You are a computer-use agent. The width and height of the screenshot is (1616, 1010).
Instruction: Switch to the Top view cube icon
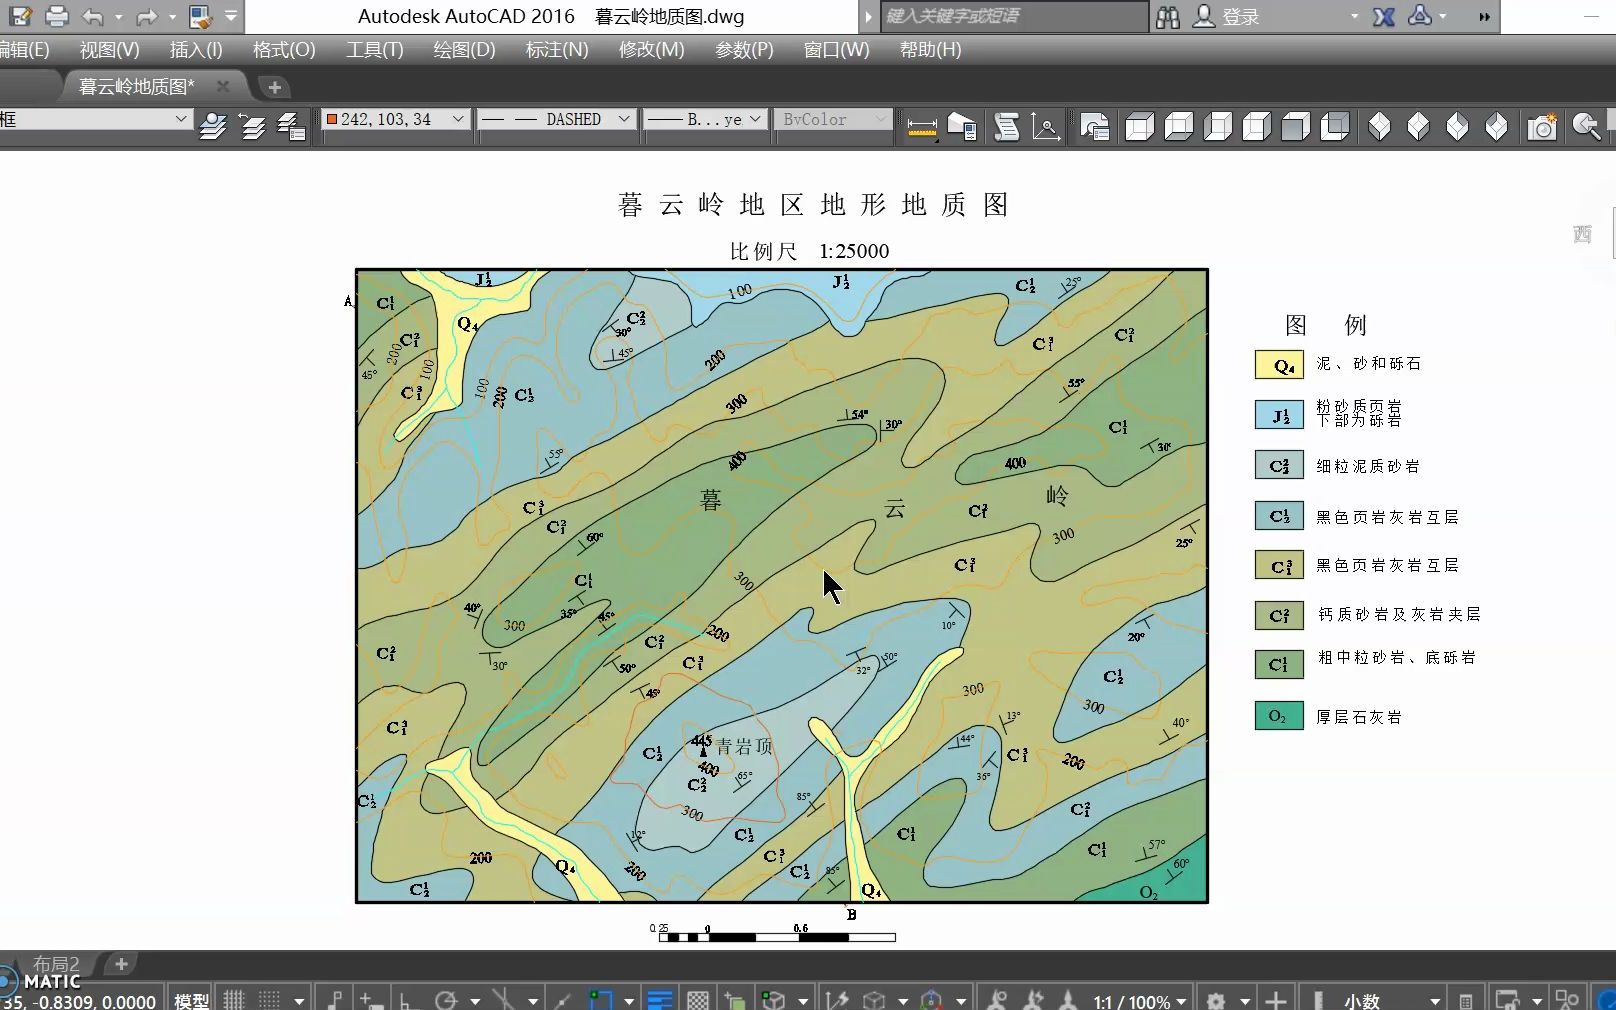click(x=1139, y=127)
